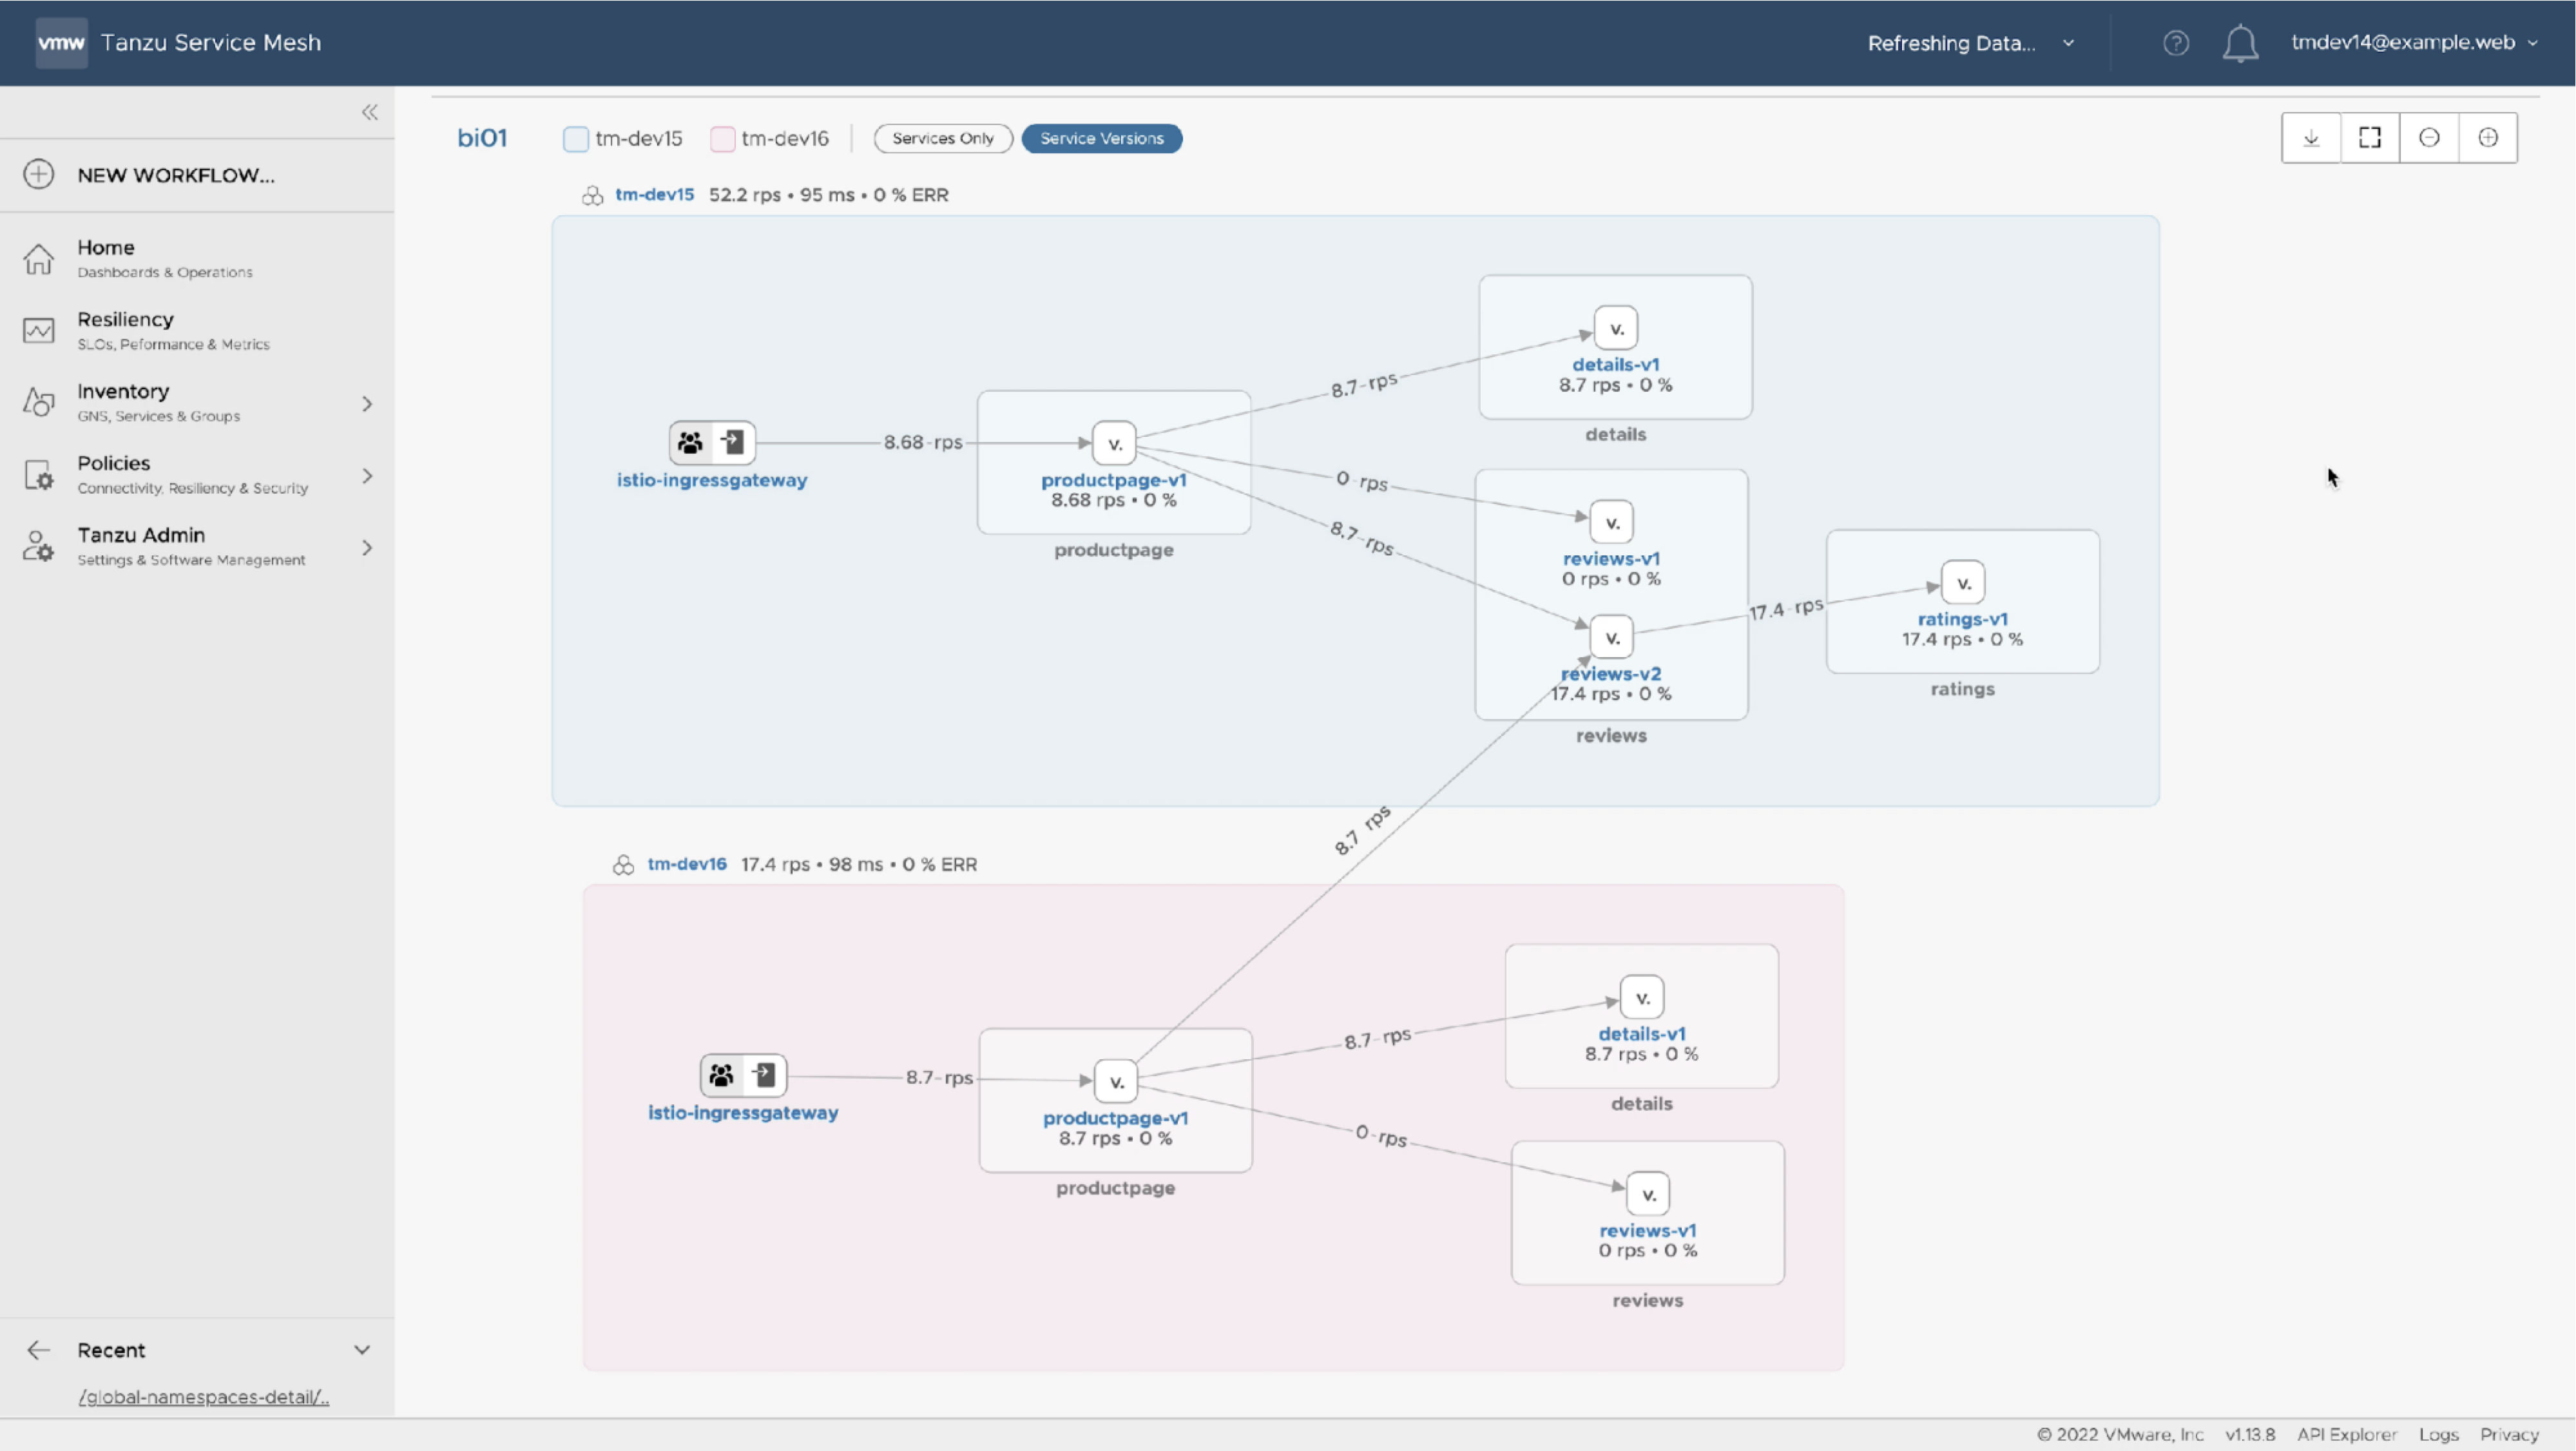
Task: Click the 17.4 rps edge label
Action: pyautogui.click(x=1786, y=608)
